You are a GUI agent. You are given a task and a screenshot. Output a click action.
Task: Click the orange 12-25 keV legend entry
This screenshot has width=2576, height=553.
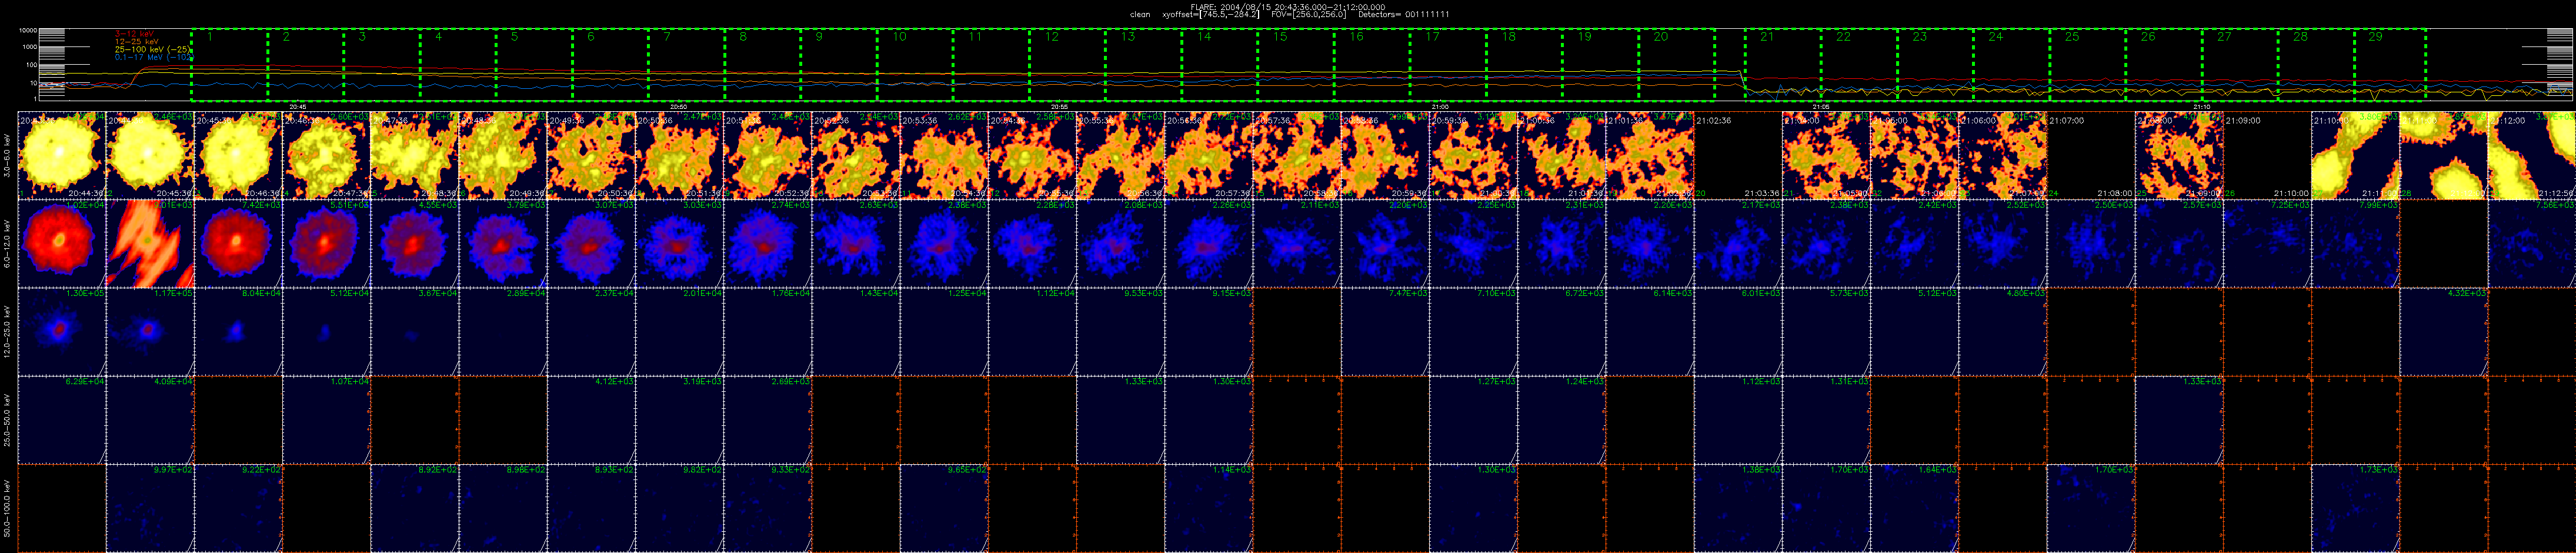point(137,41)
